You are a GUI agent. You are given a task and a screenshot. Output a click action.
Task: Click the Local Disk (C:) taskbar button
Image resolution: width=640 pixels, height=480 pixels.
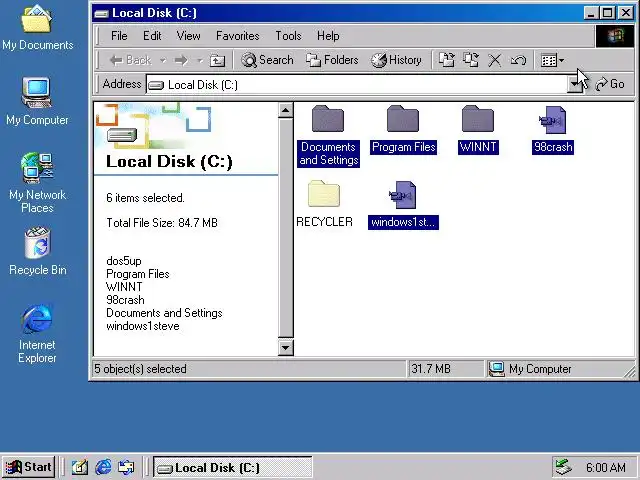(233, 467)
